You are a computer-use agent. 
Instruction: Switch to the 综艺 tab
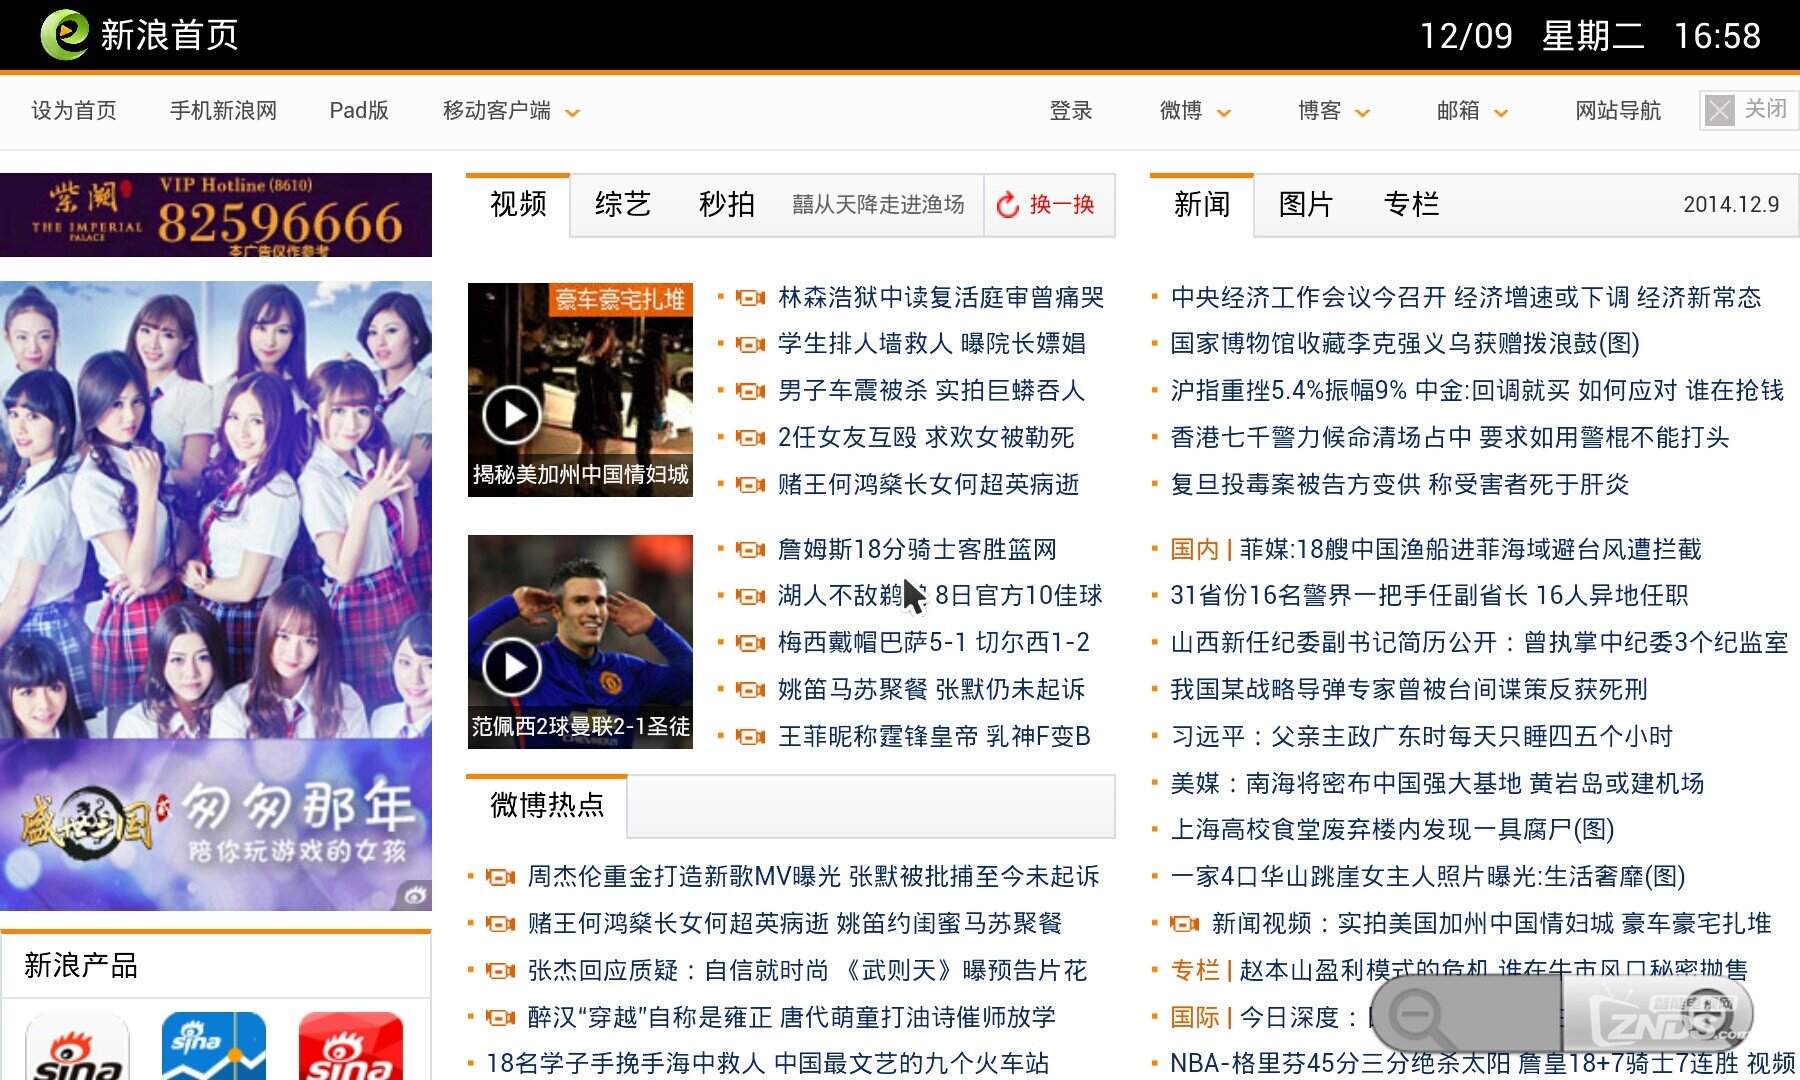point(622,205)
